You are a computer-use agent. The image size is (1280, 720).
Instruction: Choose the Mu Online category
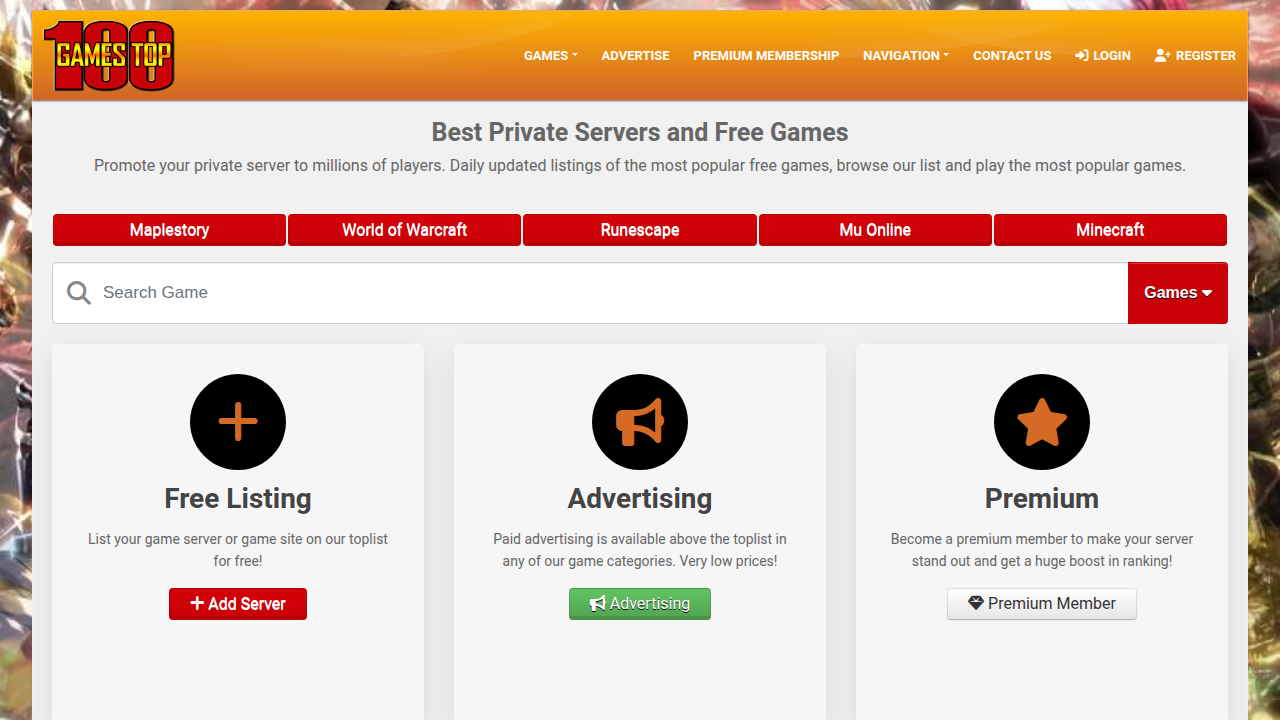(875, 230)
